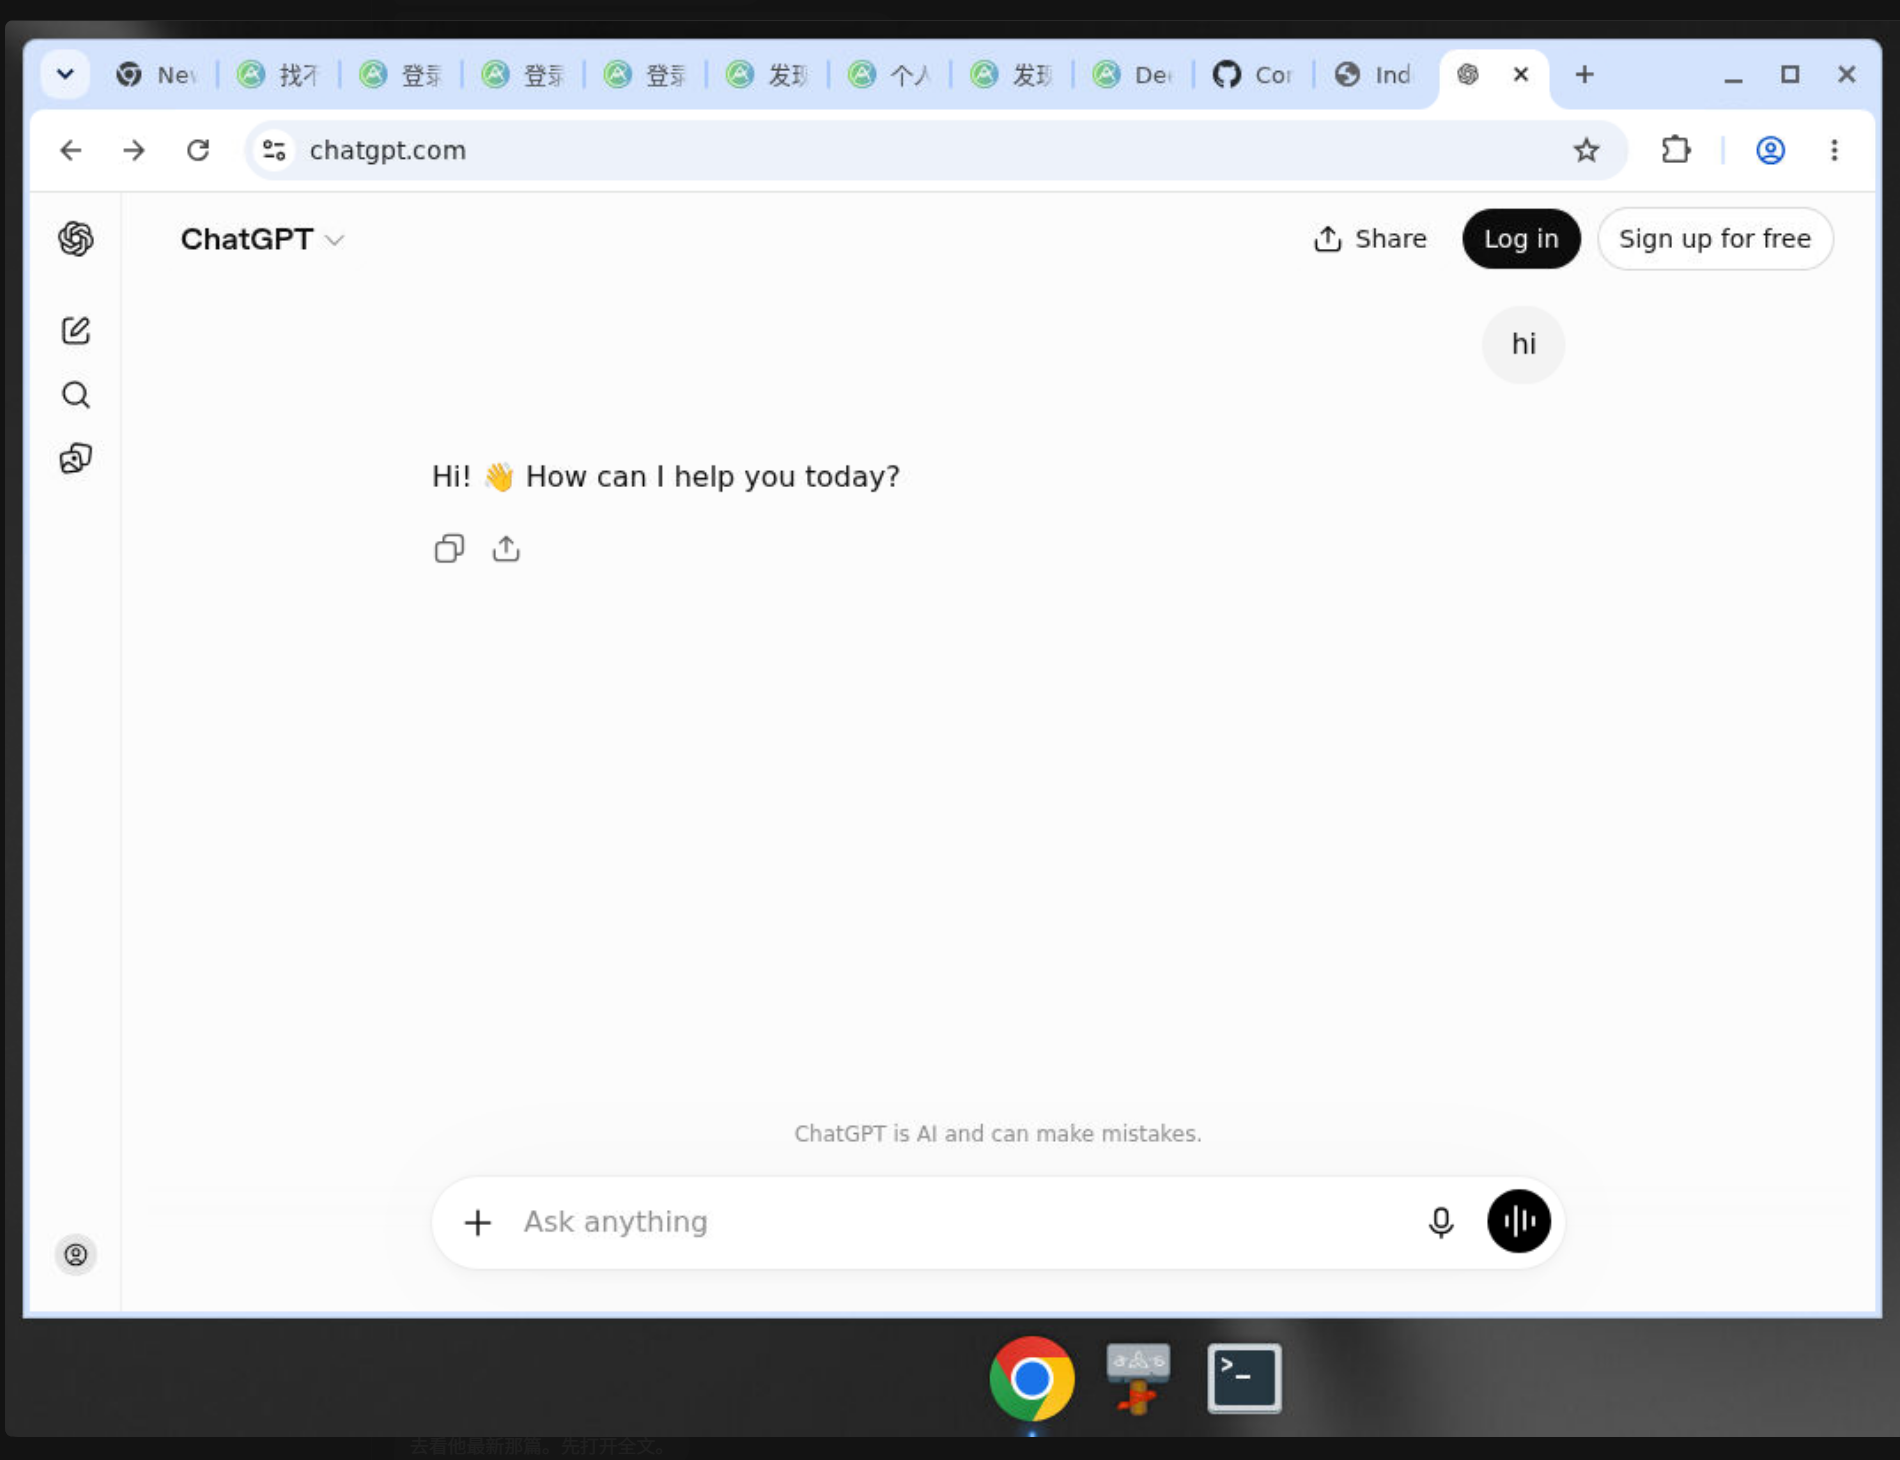The width and height of the screenshot is (1900, 1460).
Task: Click Sign up for free
Action: tap(1715, 239)
